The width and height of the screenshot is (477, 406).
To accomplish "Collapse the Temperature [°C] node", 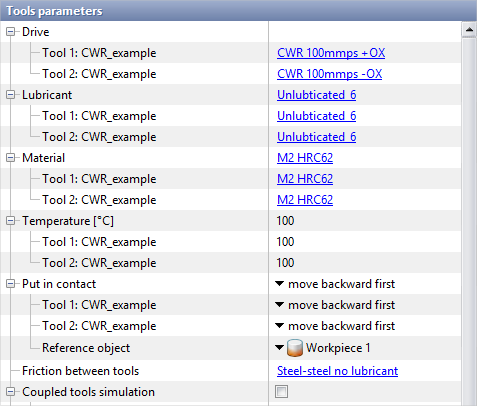I will pos(11,221).
